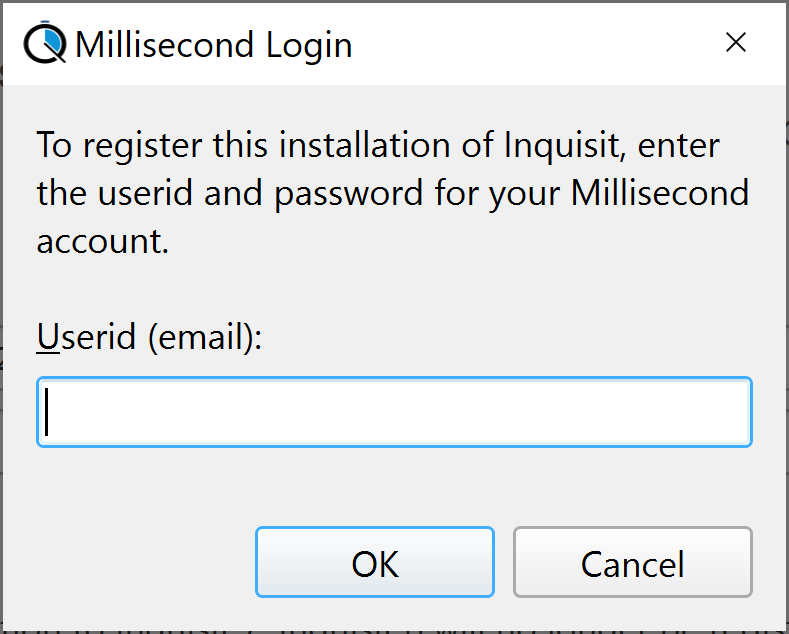The height and width of the screenshot is (634, 789).
Task: Click the word Login in the title
Action: 308,46
